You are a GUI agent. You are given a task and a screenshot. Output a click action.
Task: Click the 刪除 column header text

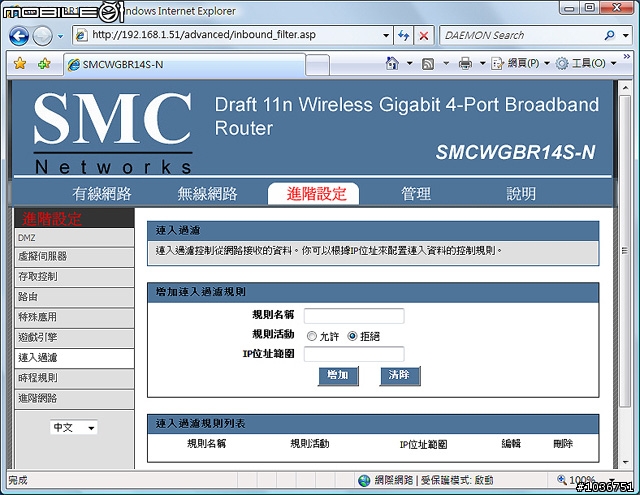563,444
